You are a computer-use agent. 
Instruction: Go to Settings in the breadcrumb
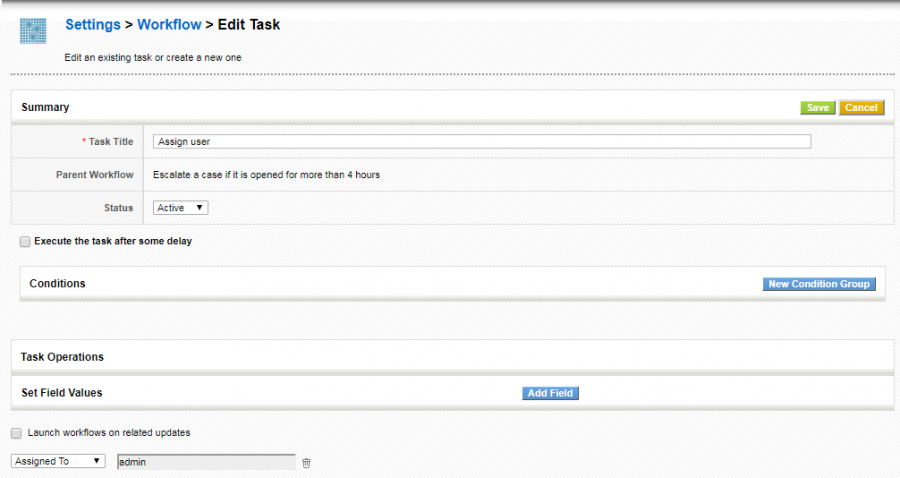(x=93, y=25)
